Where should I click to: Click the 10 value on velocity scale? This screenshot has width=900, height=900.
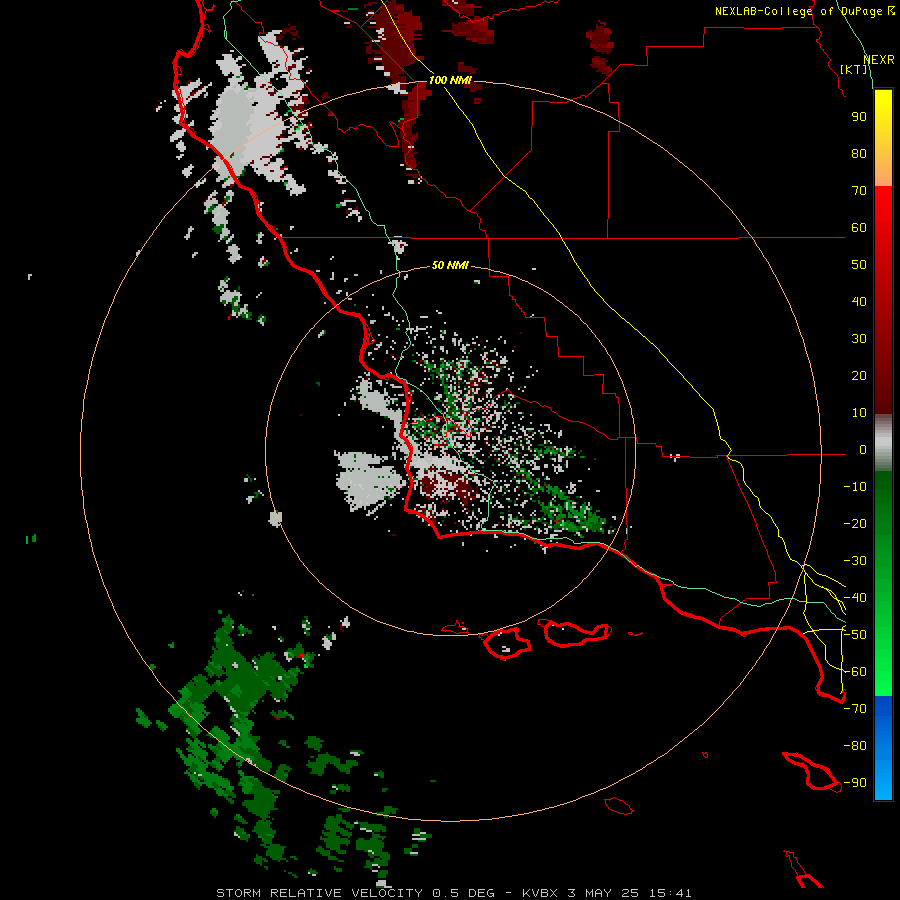859,413
